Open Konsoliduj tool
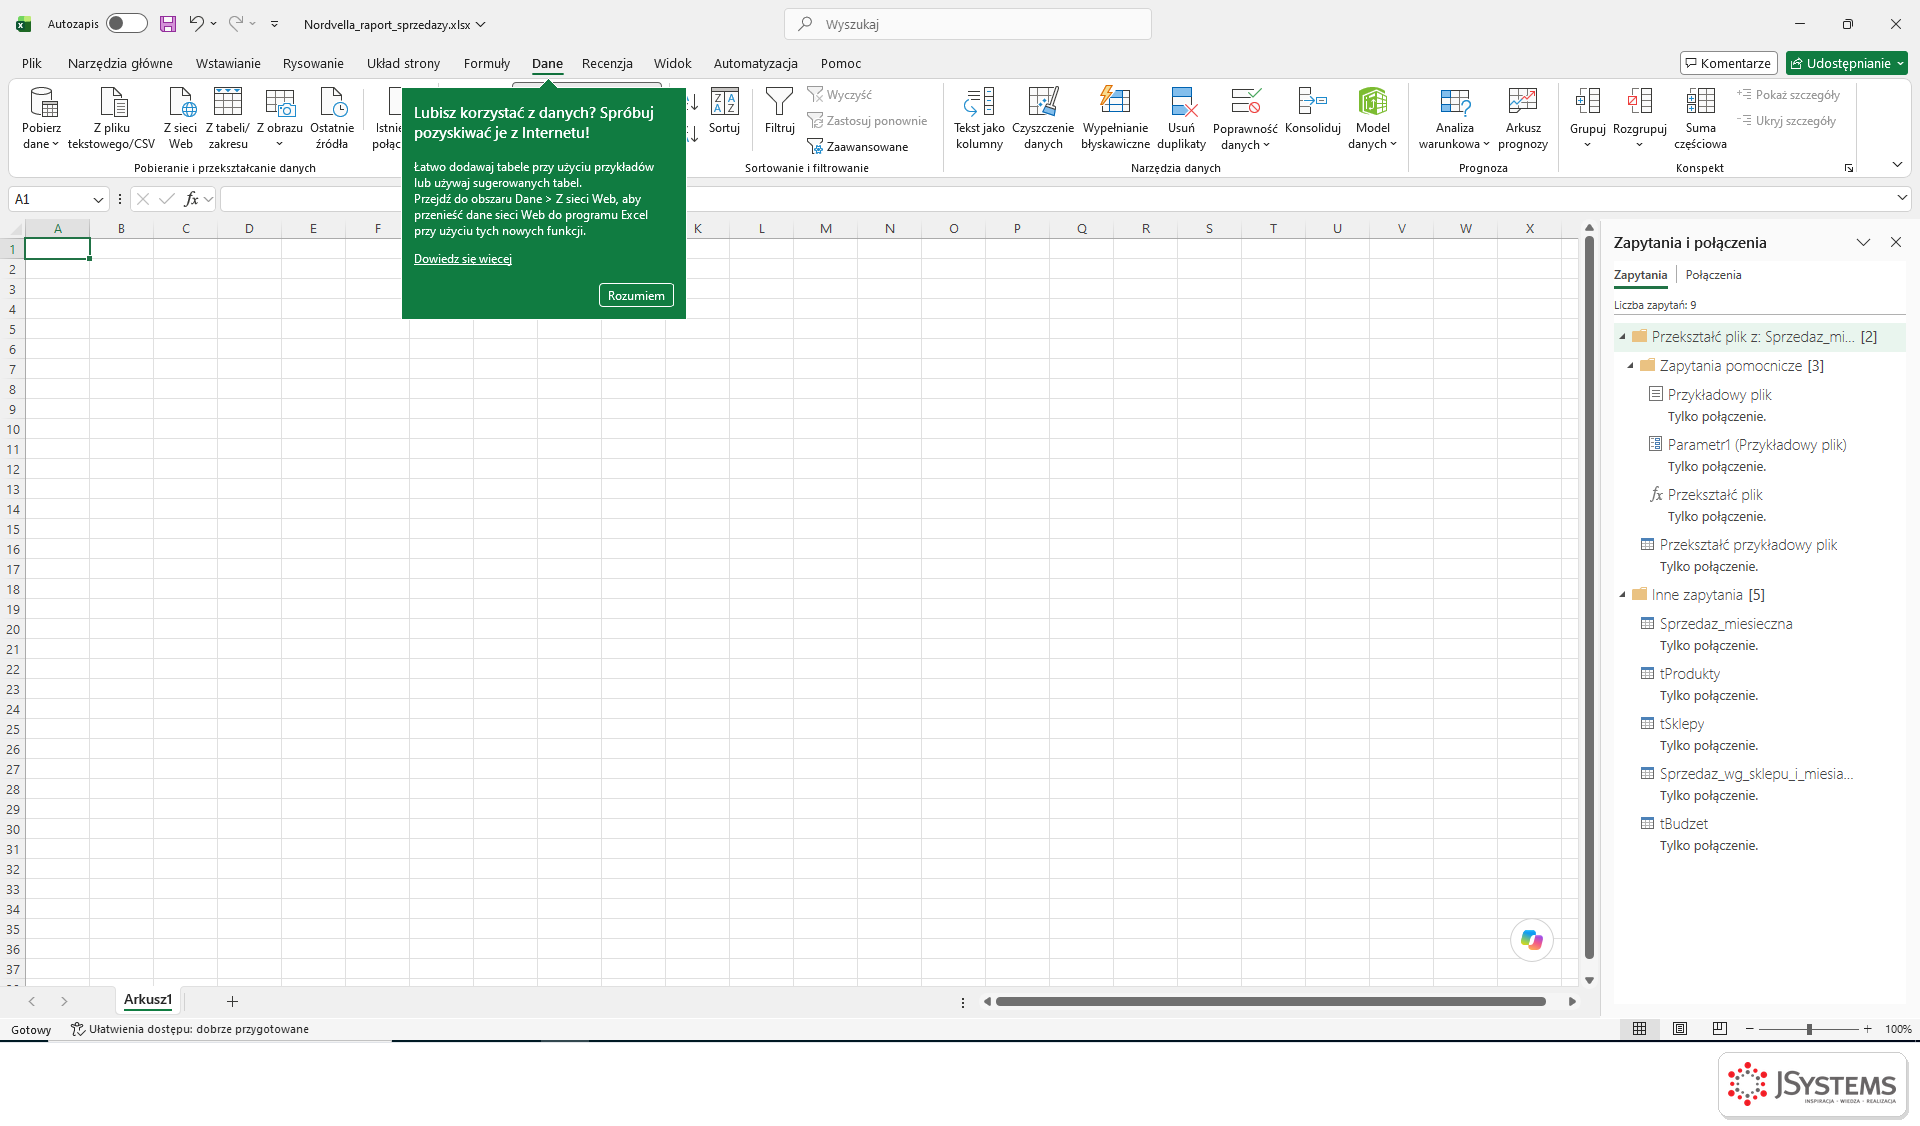This screenshot has height=1126, width=1920. click(x=1312, y=112)
